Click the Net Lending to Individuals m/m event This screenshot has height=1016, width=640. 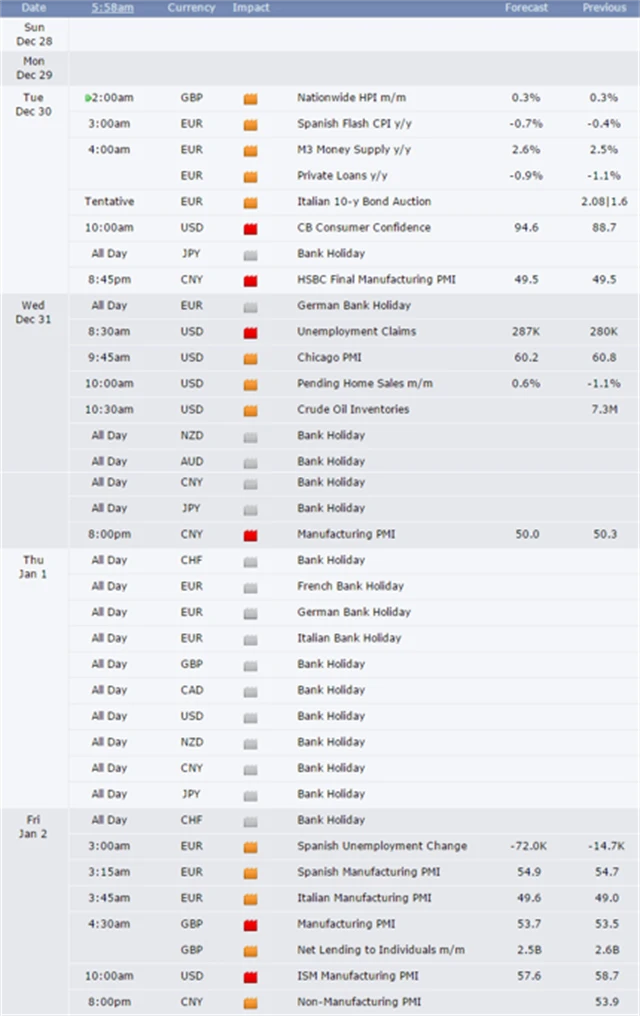380,950
